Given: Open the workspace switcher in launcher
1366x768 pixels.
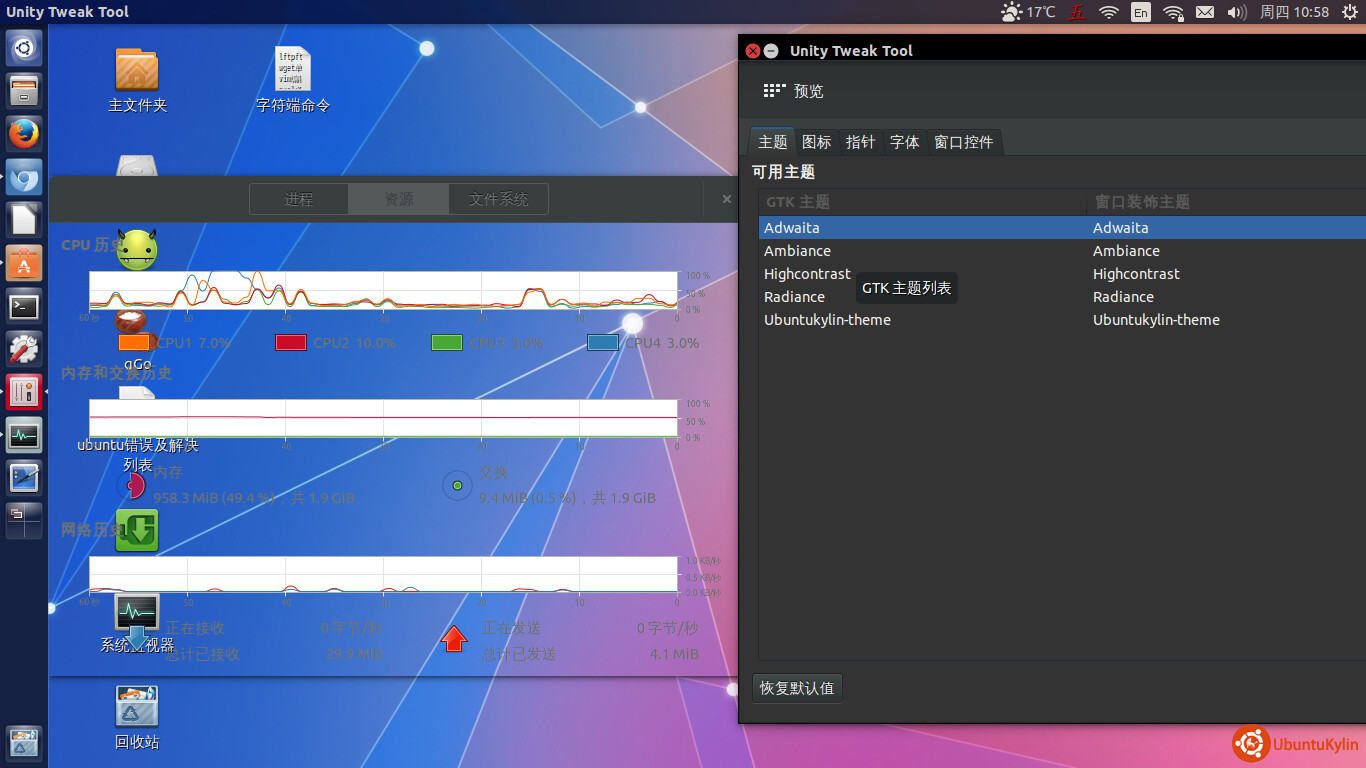Looking at the screenshot, I should pyautogui.click(x=24, y=517).
